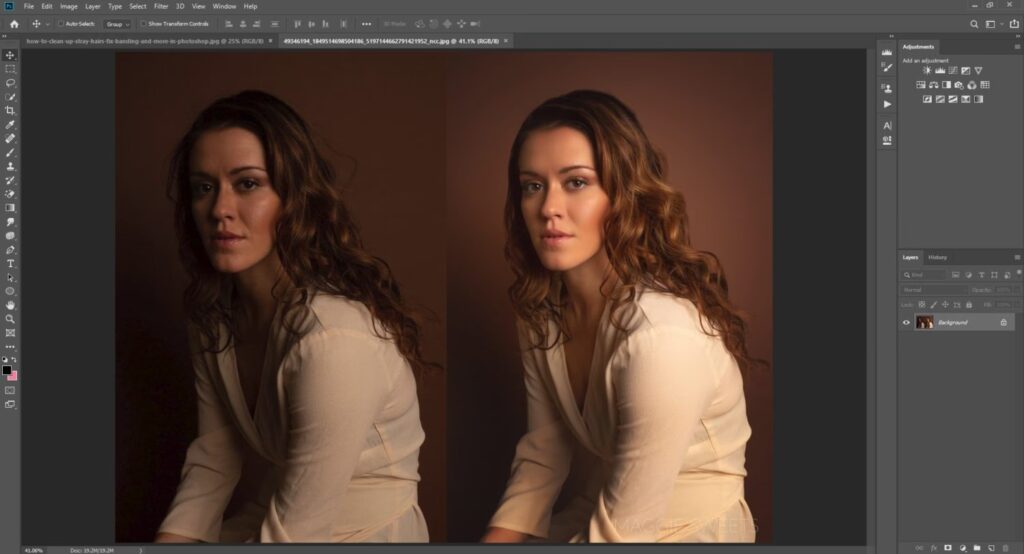Open the Filter menu
The image size is (1024, 554).
coord(161,6)
